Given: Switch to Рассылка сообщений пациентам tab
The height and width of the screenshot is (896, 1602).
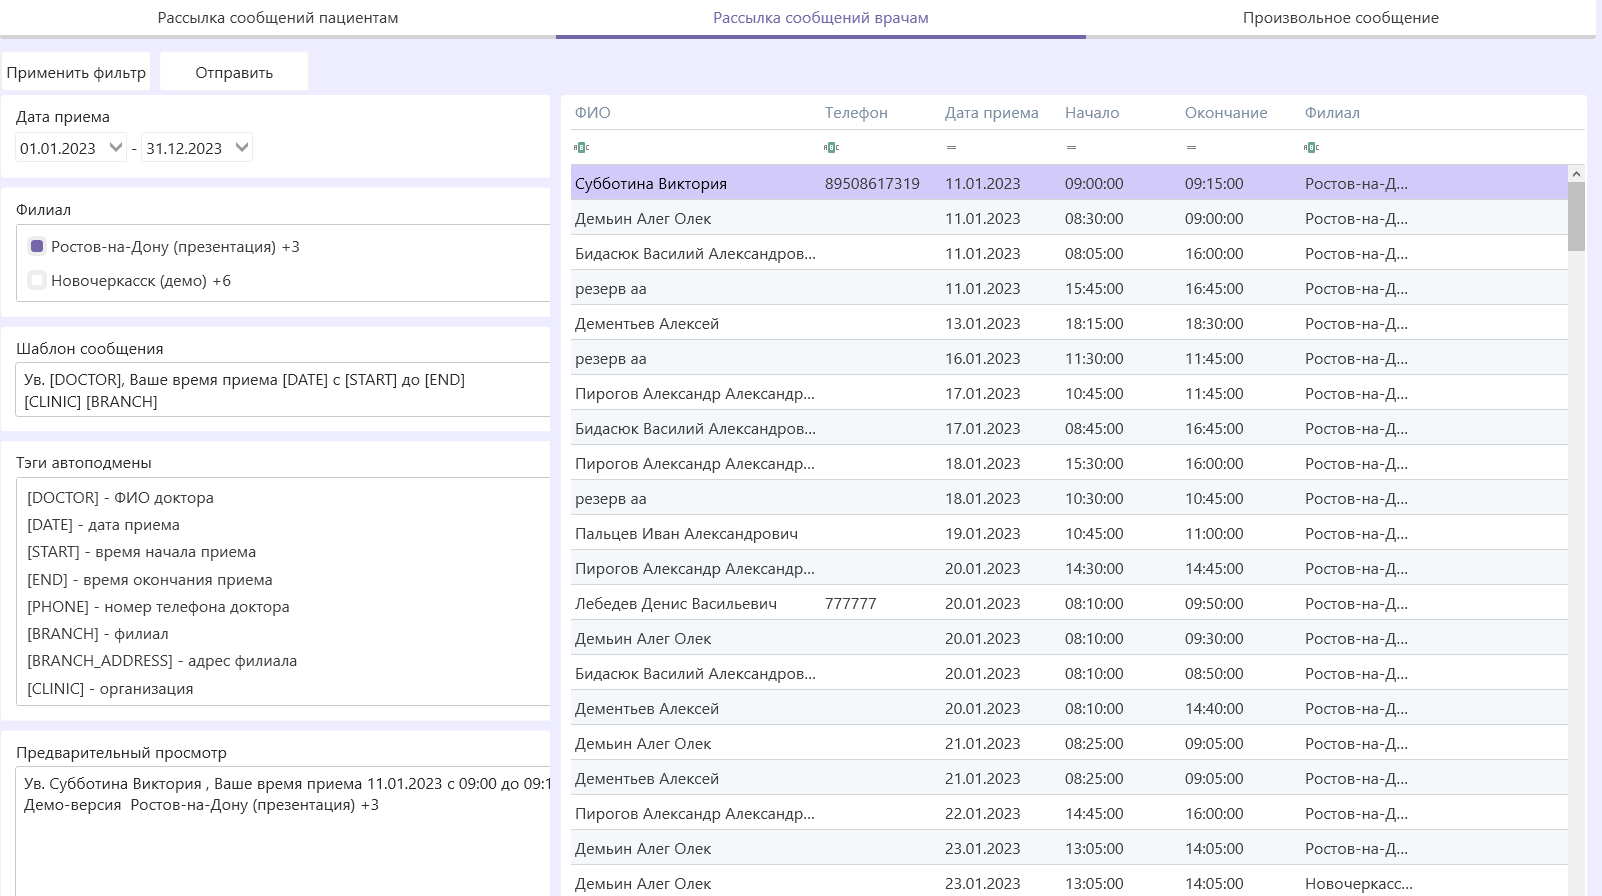Looking at the screenshot, I should tap(278, 18).
